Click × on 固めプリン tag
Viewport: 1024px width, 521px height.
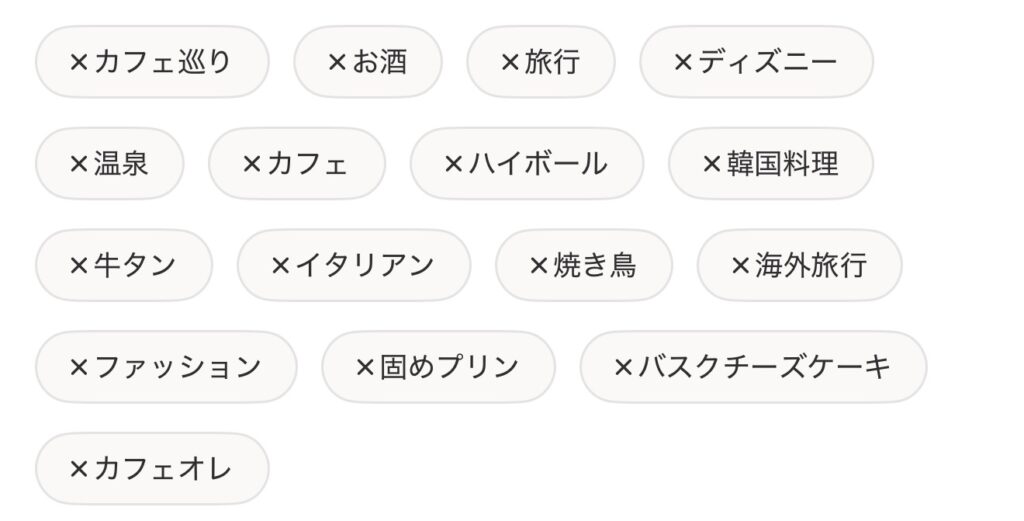pyautogui.click(x=365, y=367)
